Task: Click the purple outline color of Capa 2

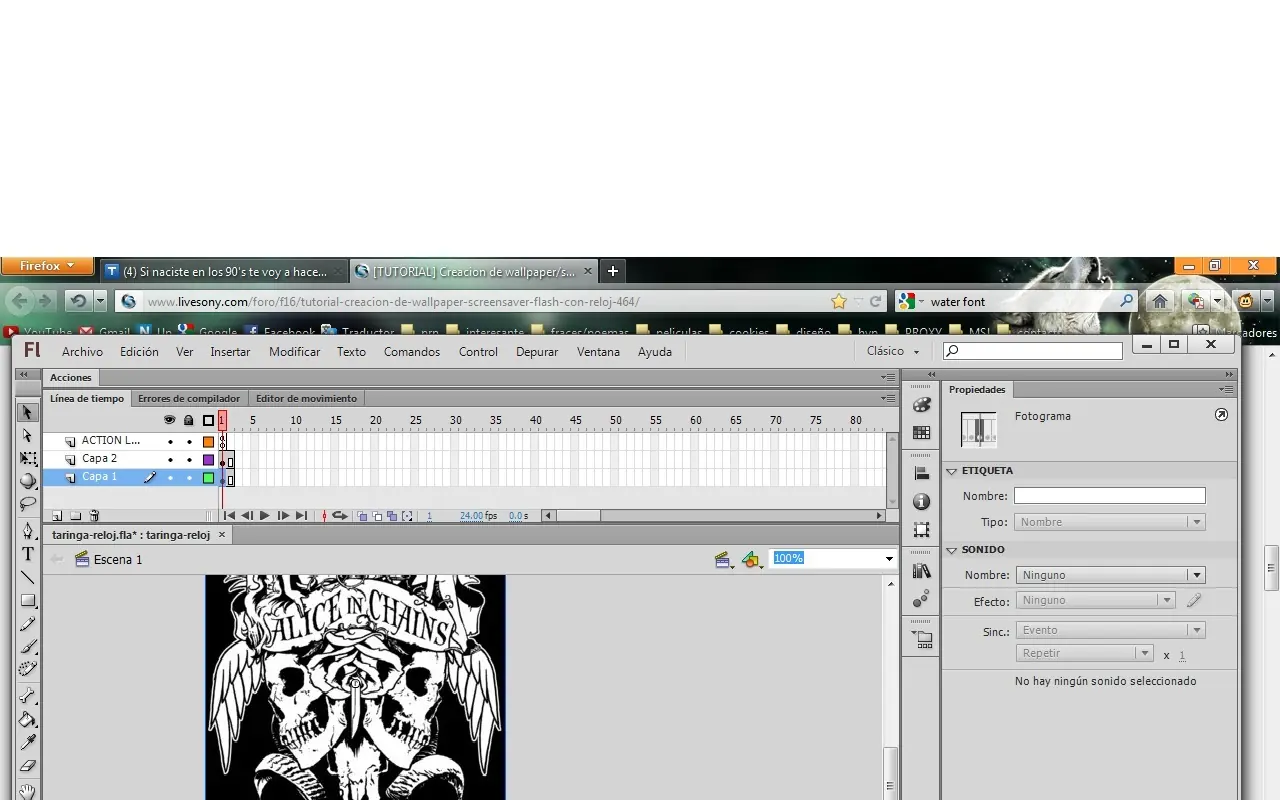Action: [x=208, y=460]
